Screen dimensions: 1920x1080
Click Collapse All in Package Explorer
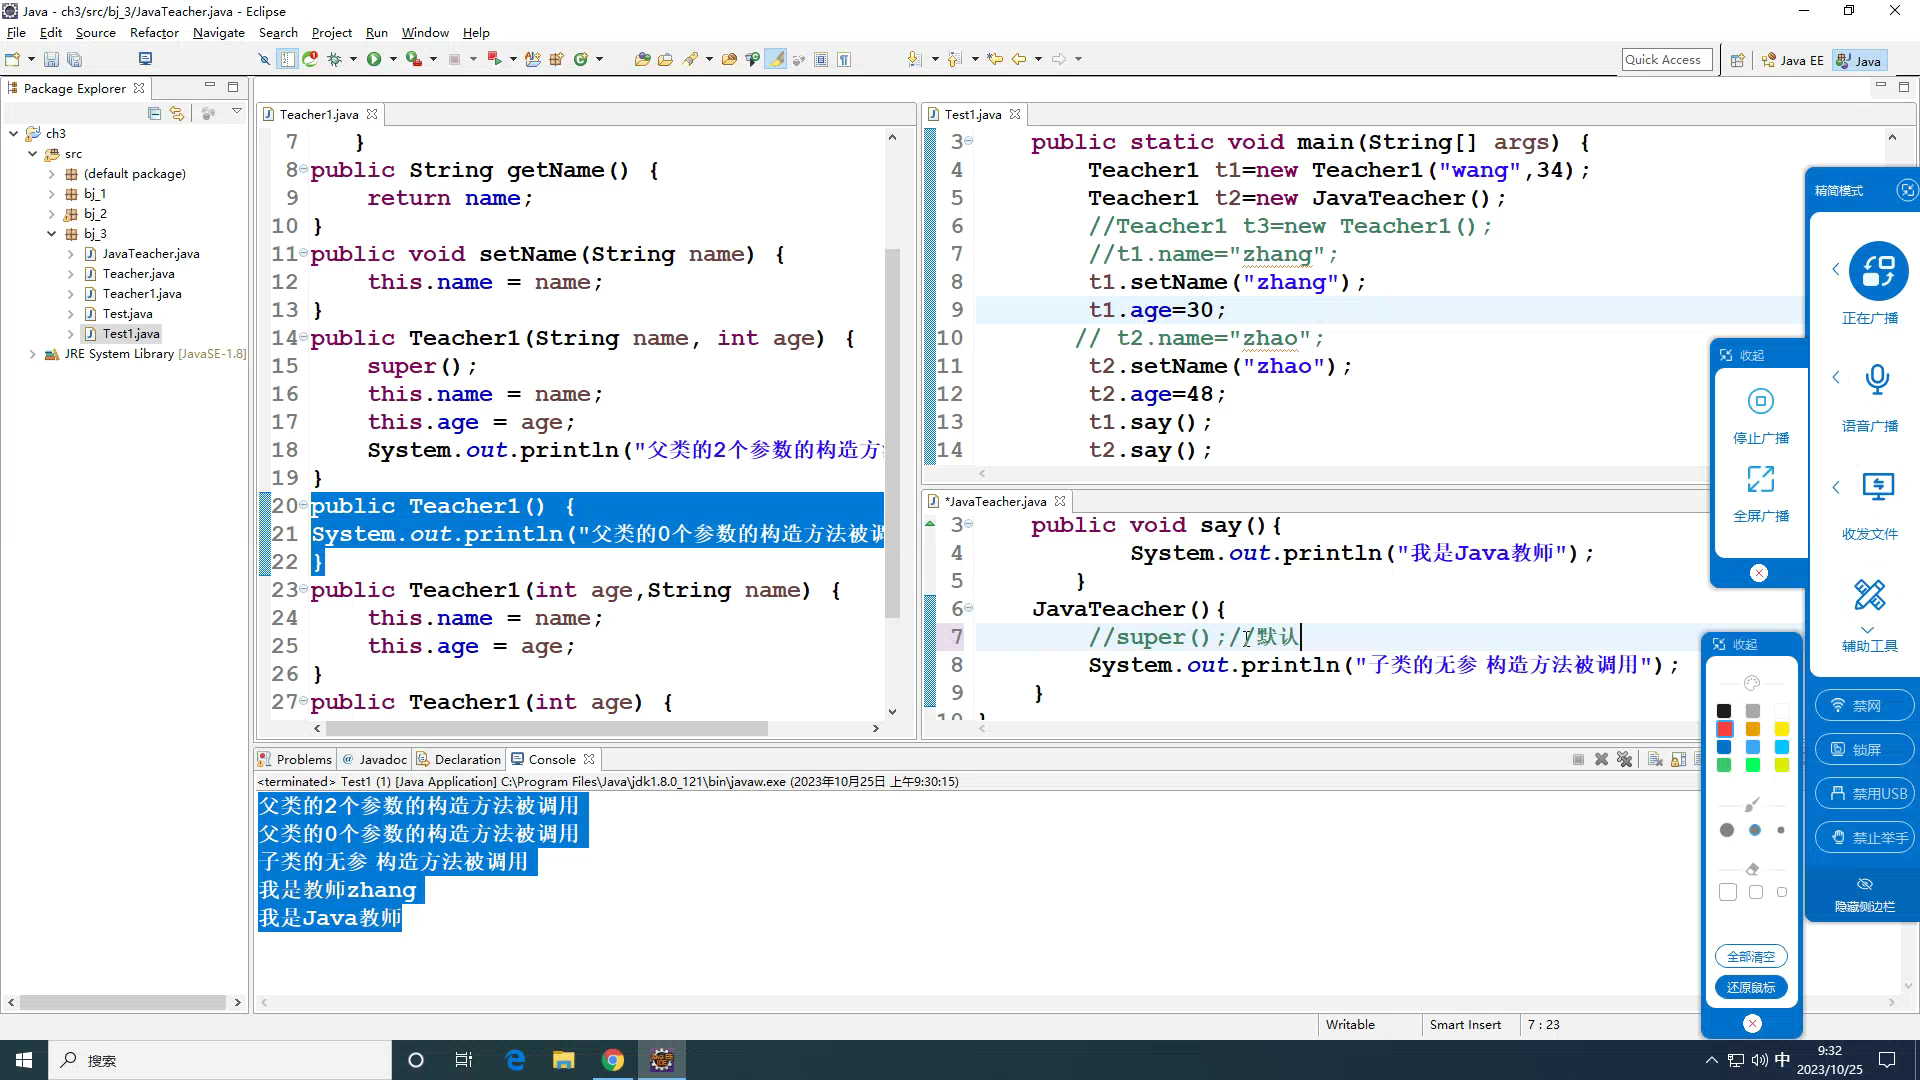tap(154, 114)
